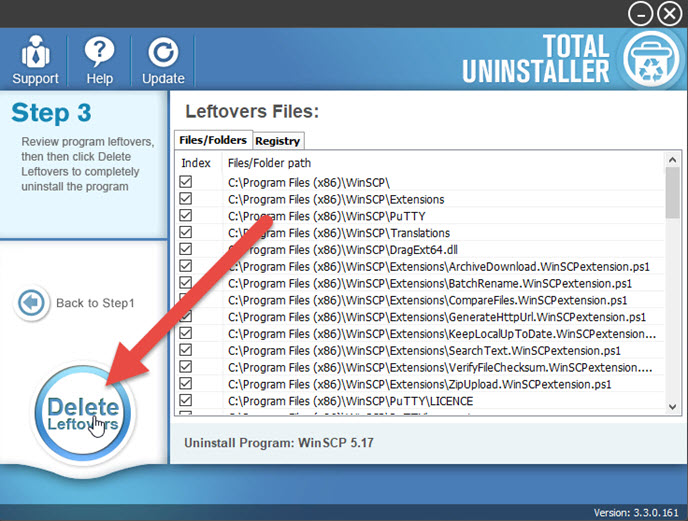The image size is (688, 521).
Task: Select the WinSCP\Extensions path row
Action: coord(336,200)
